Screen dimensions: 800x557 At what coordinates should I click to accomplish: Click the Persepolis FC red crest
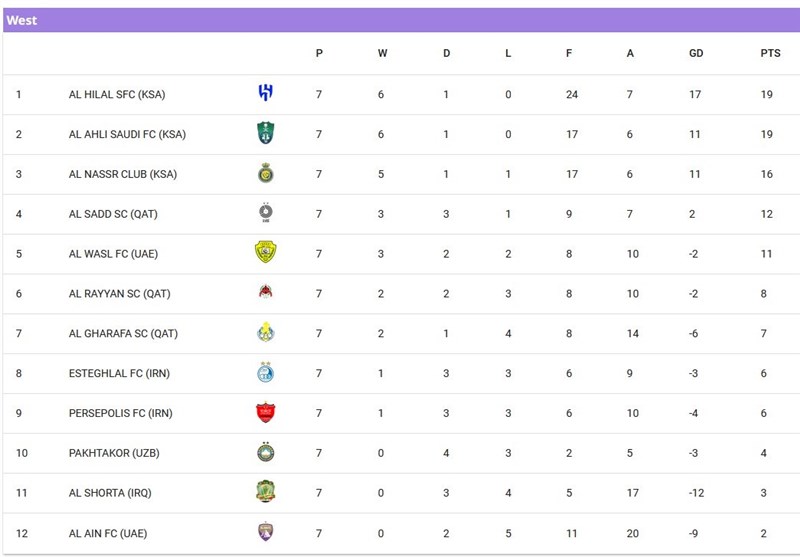(x=265, y=413)
